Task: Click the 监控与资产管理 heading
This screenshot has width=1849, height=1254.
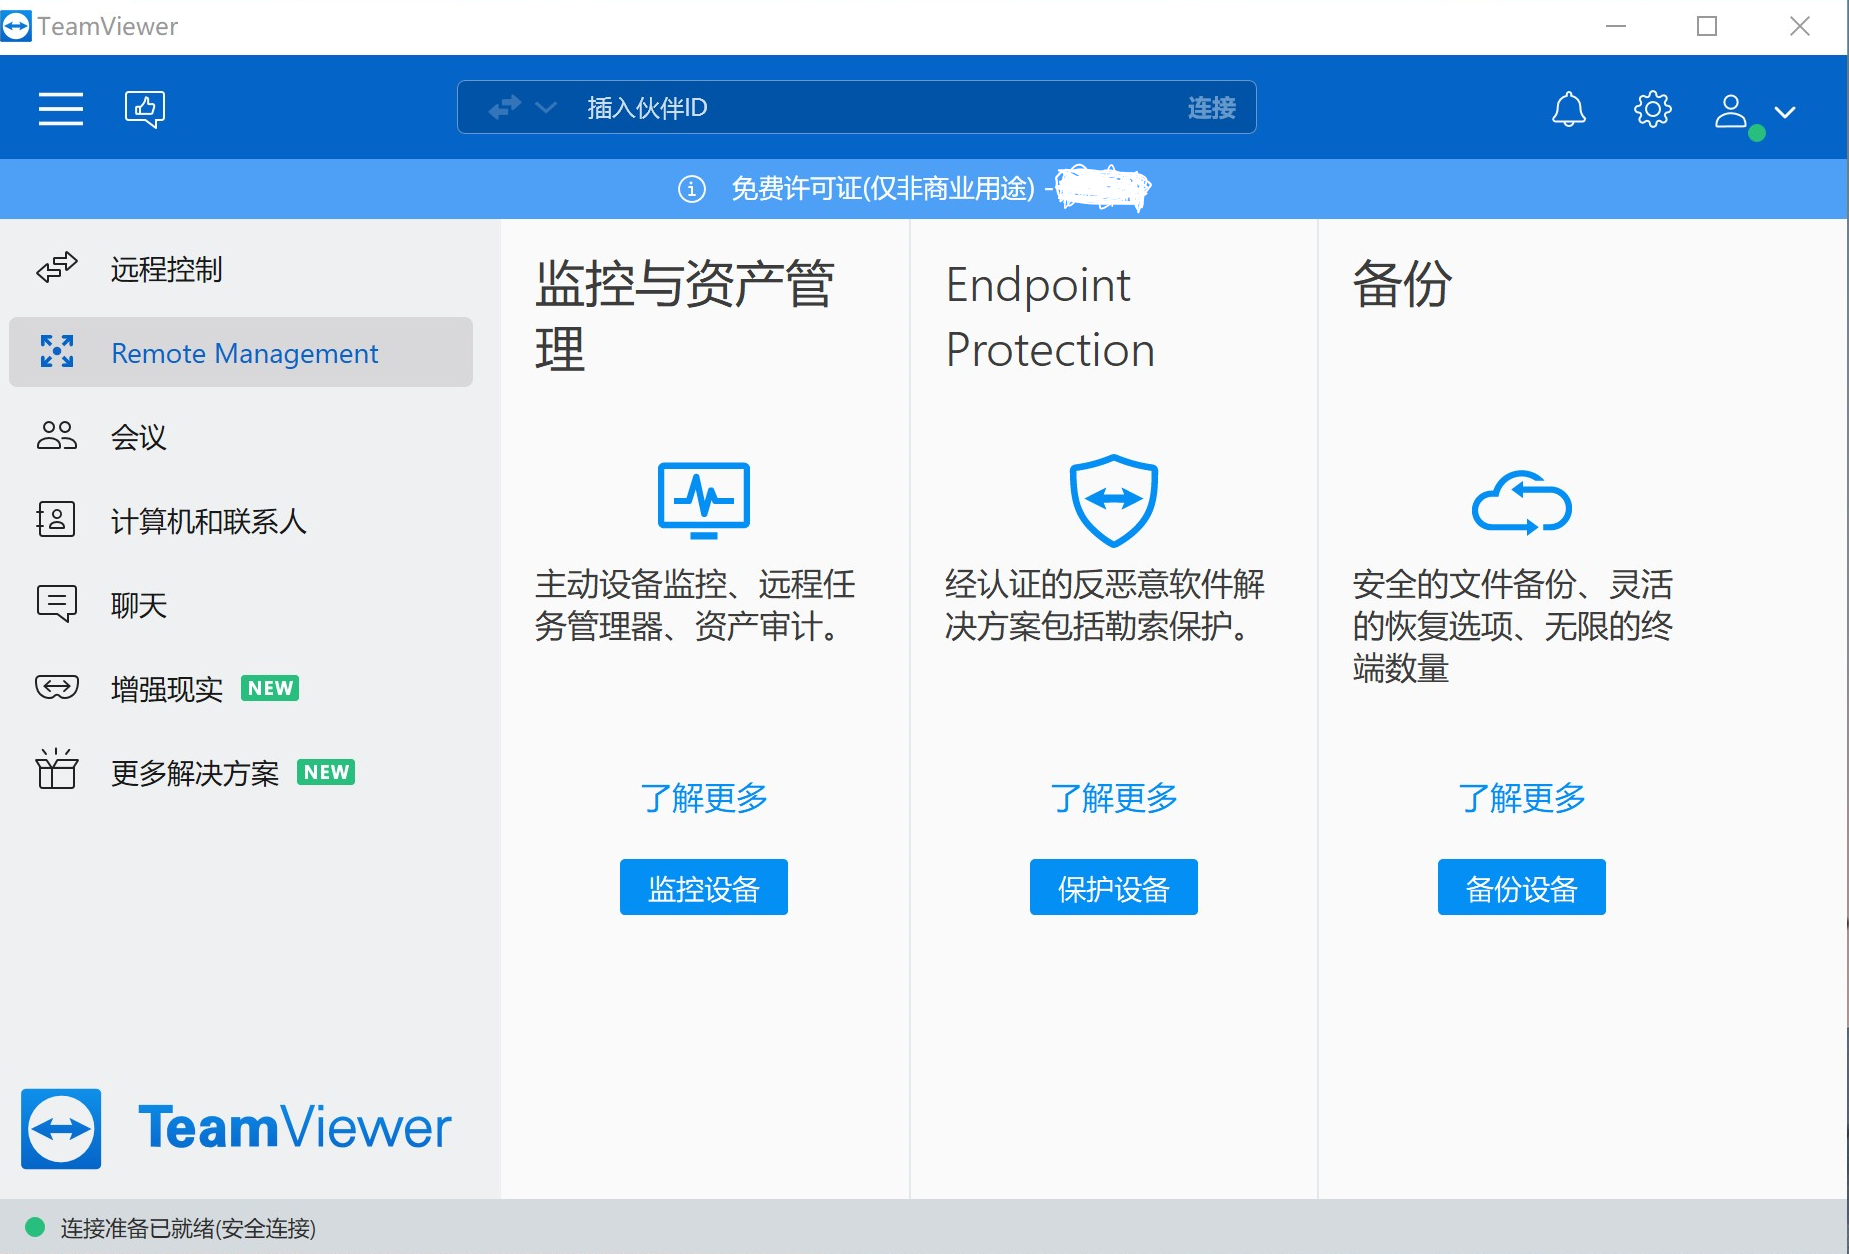Action: pos(685,316)
